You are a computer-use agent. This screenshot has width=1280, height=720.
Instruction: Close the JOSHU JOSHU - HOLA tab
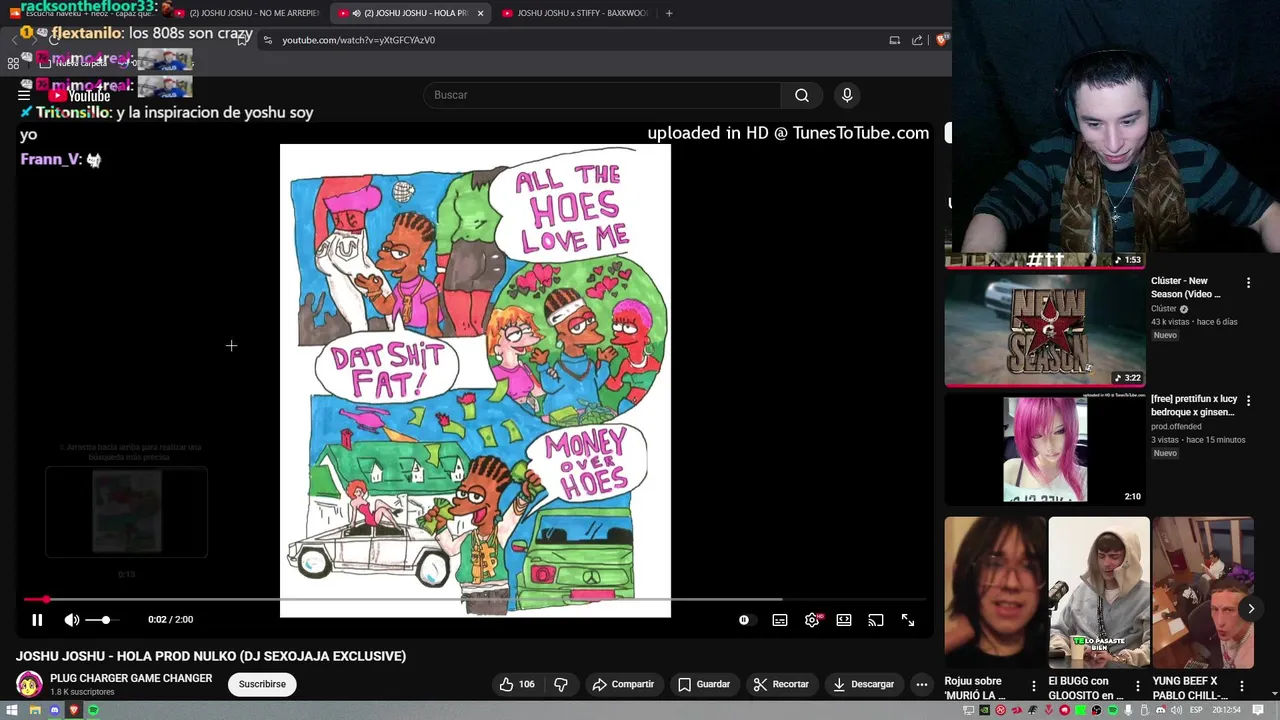click(481, 13)
